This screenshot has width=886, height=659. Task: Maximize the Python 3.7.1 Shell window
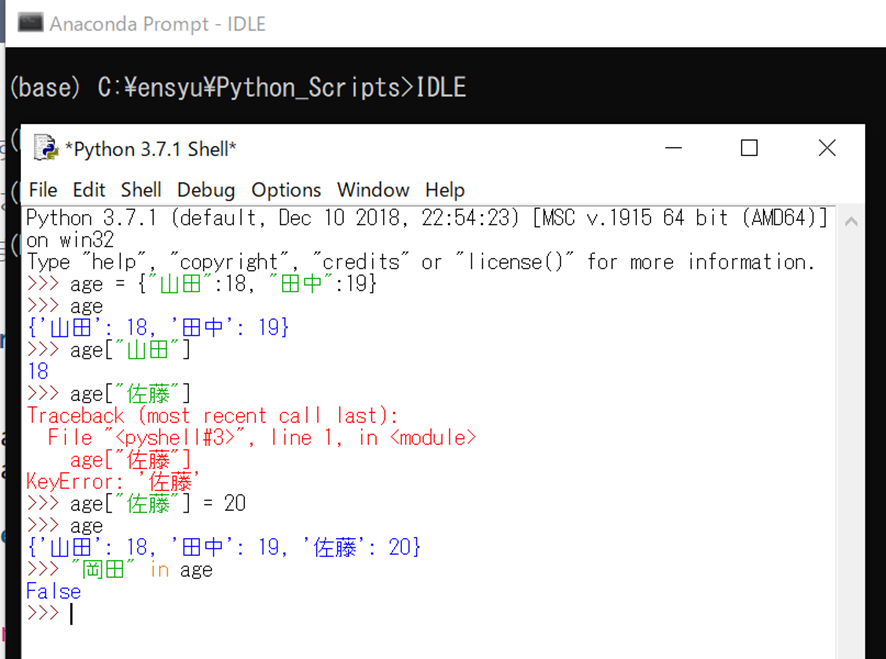tap(749, 147)
